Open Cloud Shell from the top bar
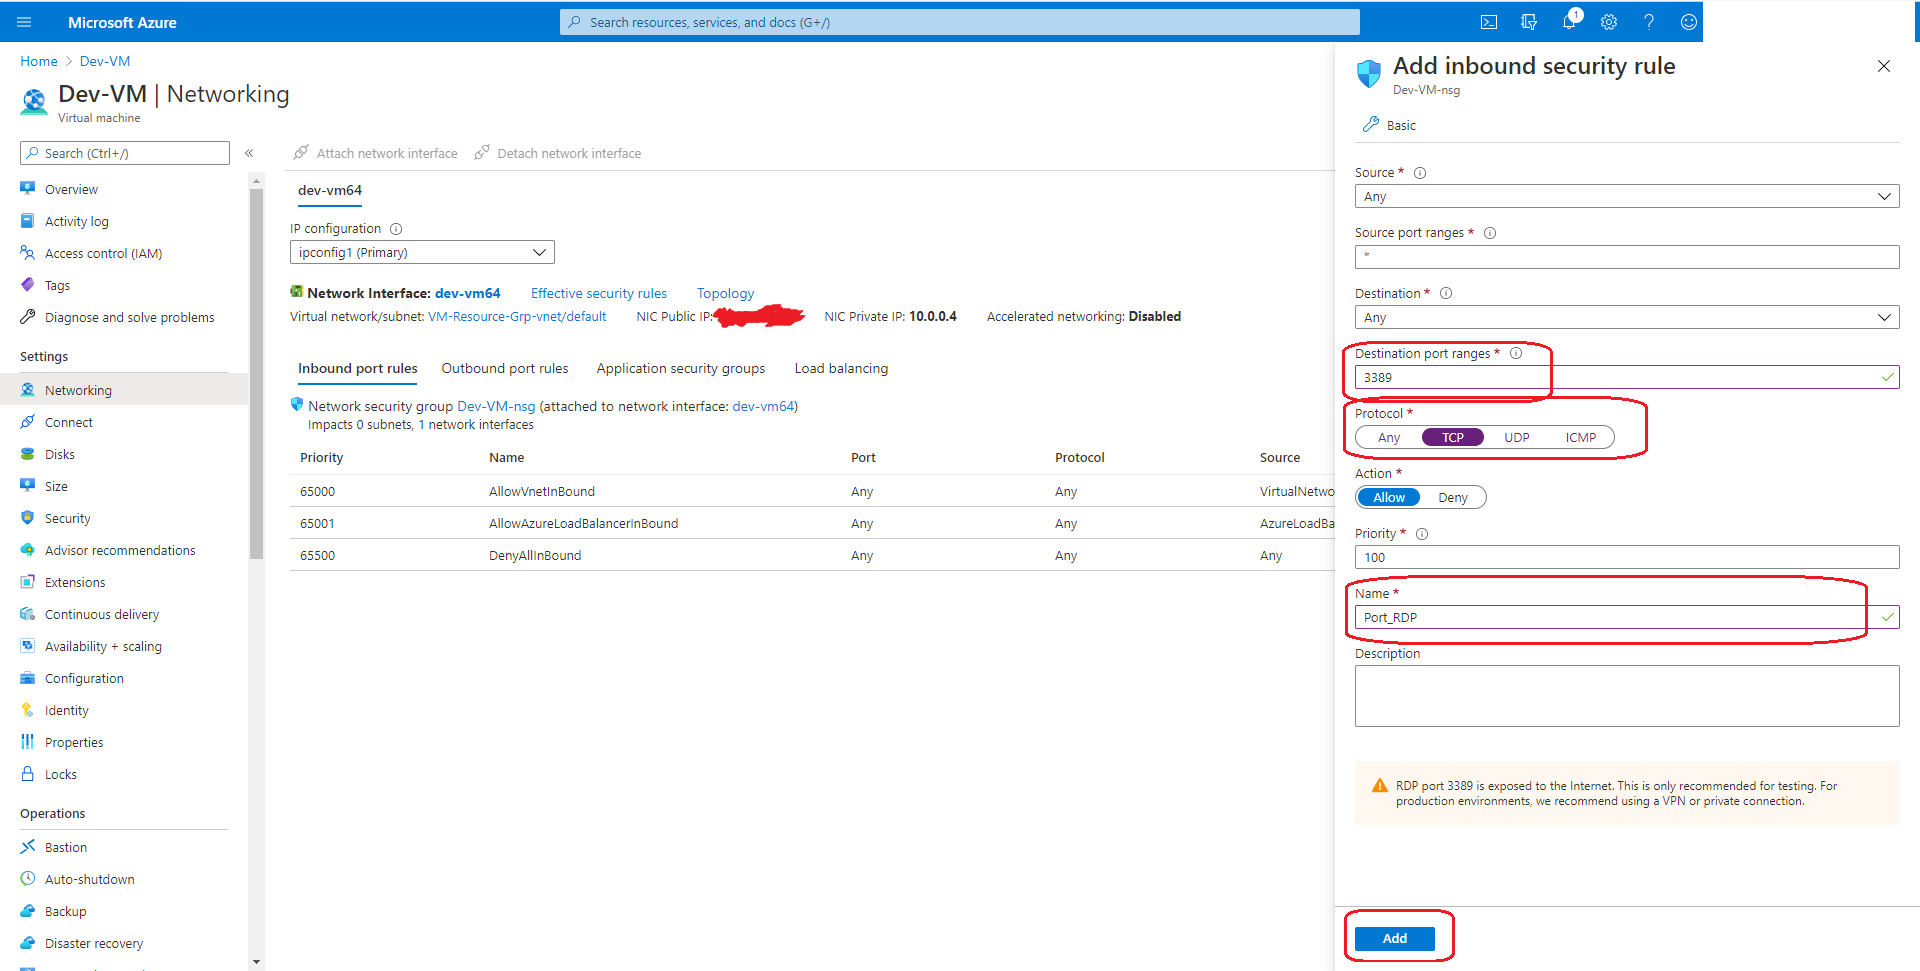Image resolution: width=1920 pixels, height=971 pixels. point(1488,22)
